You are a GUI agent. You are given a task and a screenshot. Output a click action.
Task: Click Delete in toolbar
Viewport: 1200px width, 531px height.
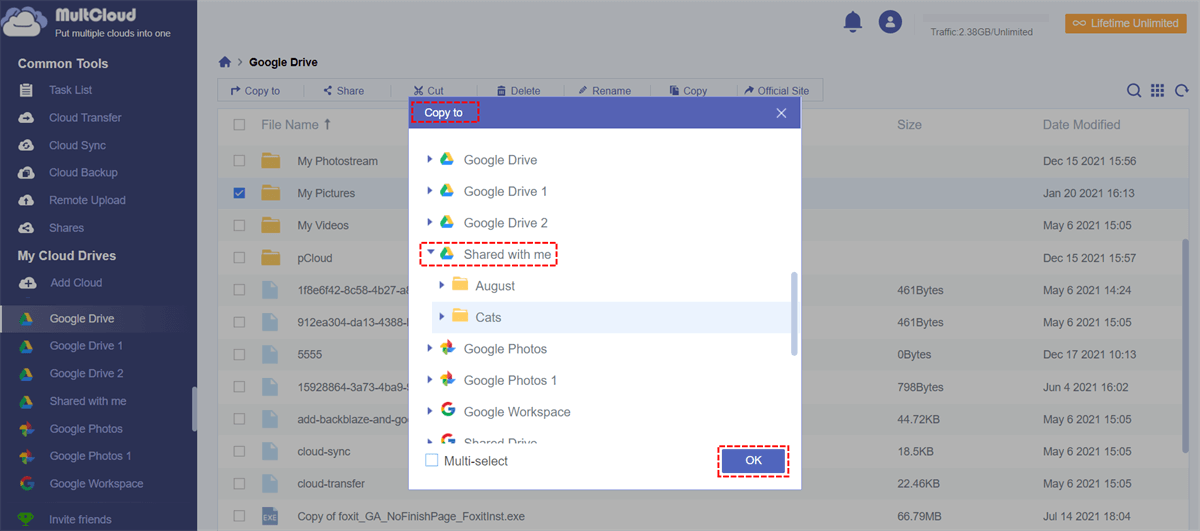click(x=518, y=91)
